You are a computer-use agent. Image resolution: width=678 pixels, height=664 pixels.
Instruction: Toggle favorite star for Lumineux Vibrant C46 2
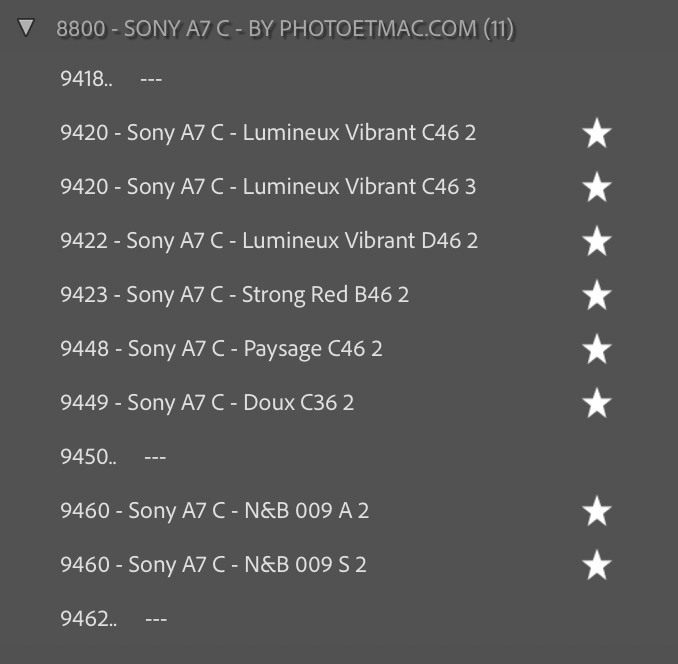tap(597, 133)
